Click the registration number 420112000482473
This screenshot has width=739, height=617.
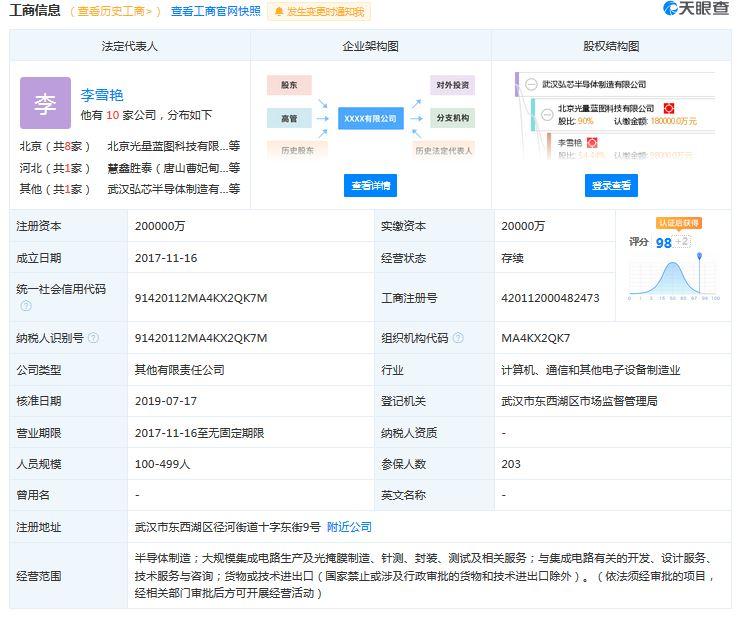(550, 298)
